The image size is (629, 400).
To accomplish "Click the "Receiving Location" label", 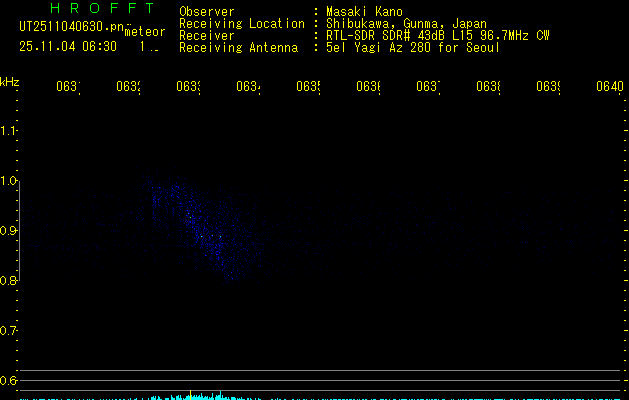I will 242,24.
